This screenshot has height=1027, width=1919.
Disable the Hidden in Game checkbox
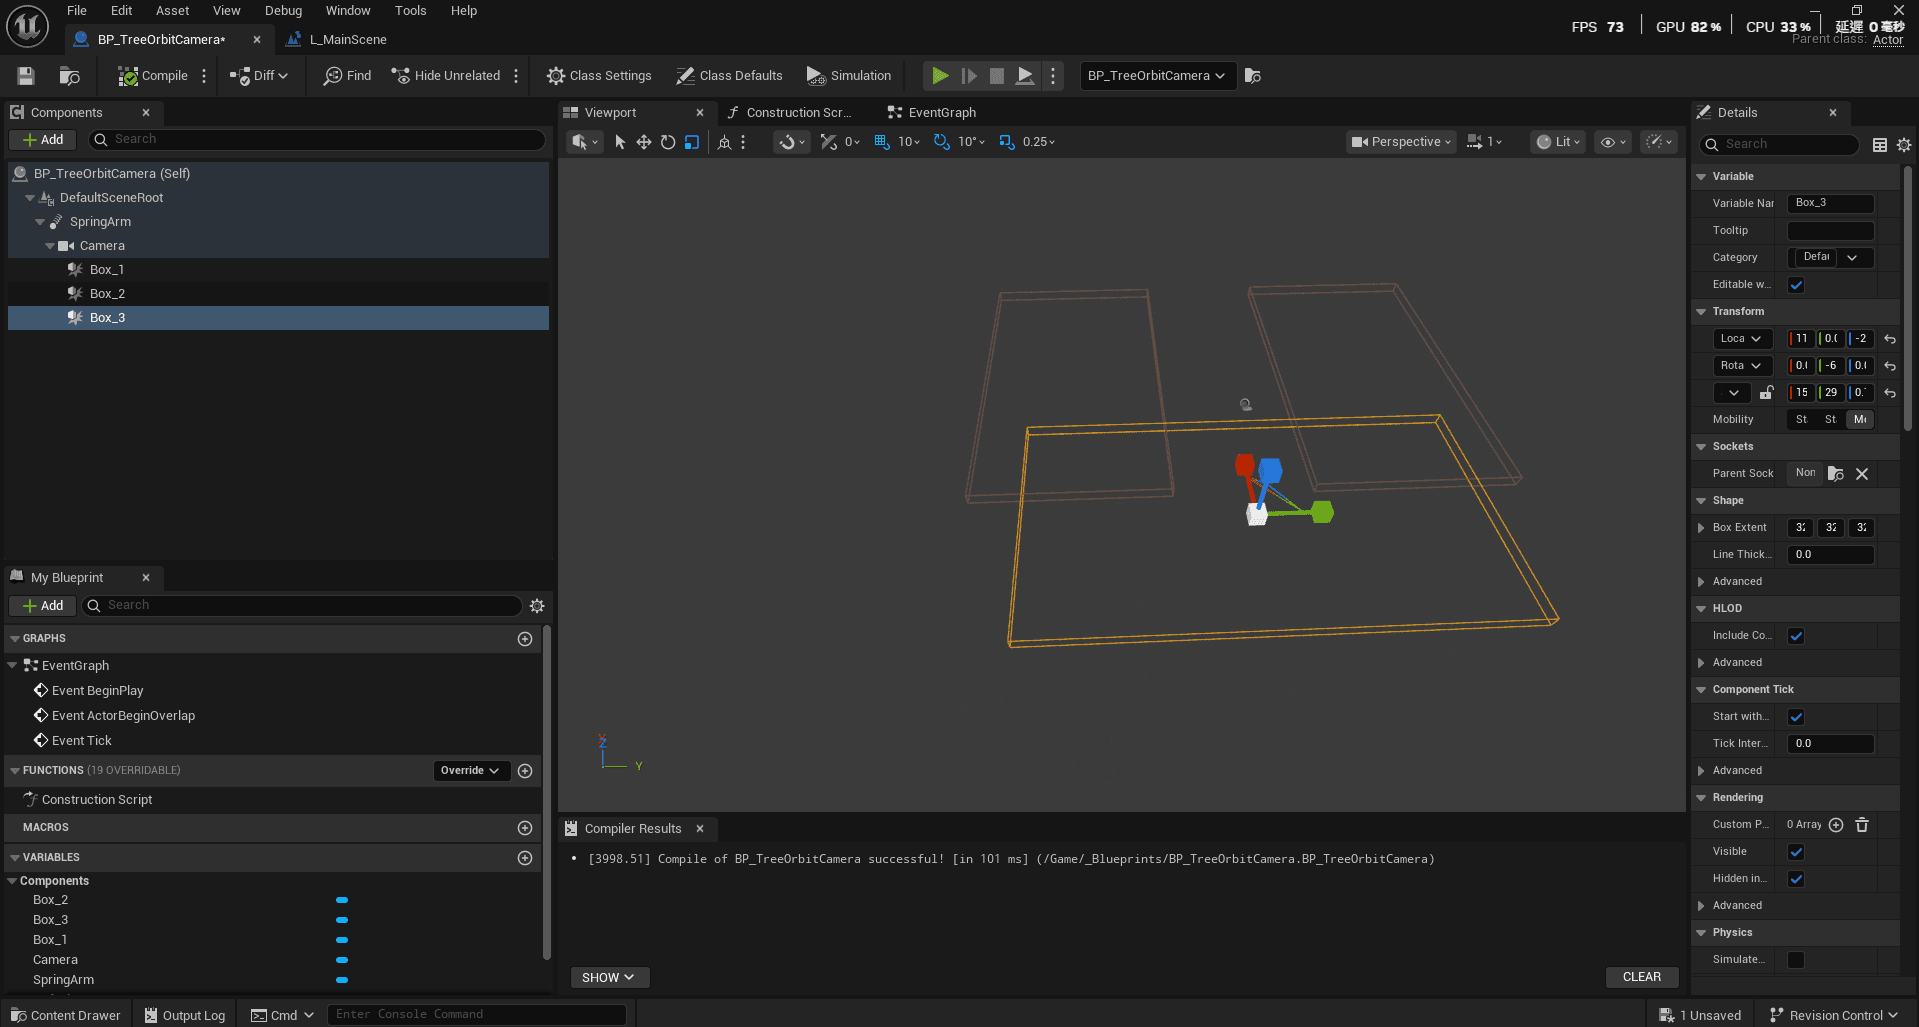click(x=1795, y=878)
